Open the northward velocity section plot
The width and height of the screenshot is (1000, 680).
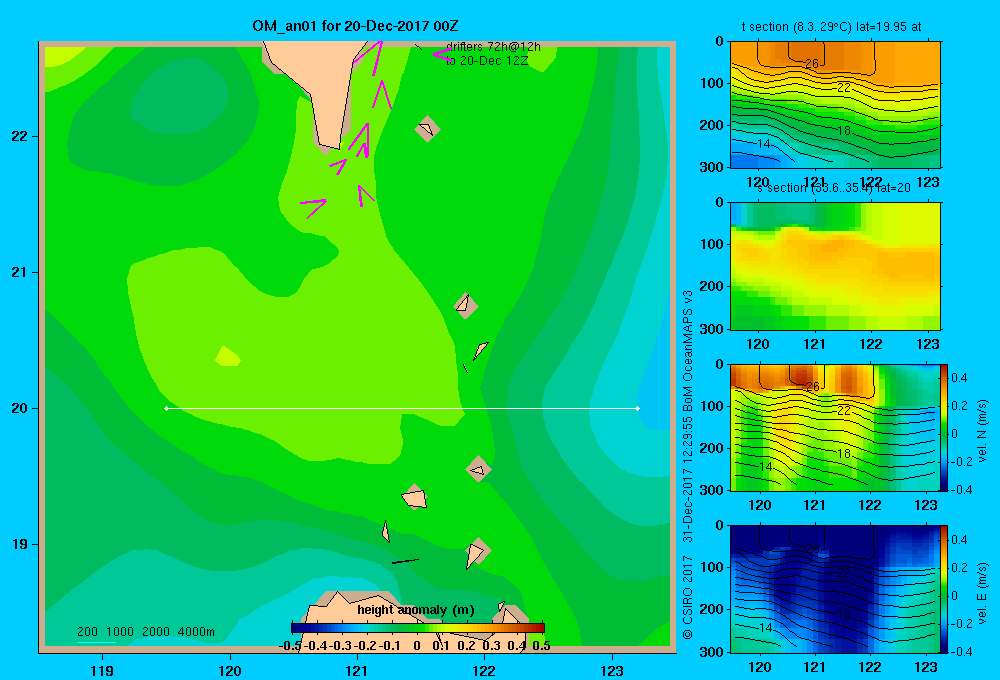(x=835, y=427)
